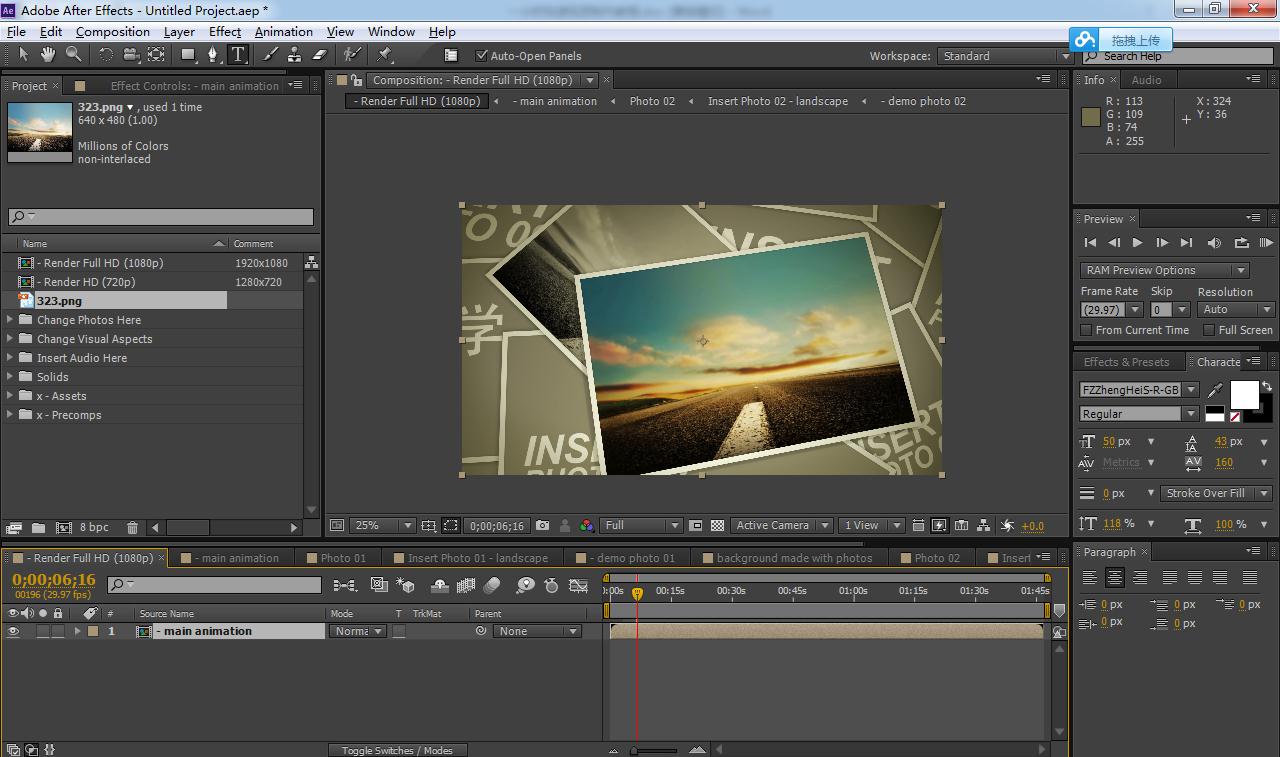Image resolution: width=1280 pixels, height=757 pixels.
Task: Enable the From Current Time checkbox
Action: coord(1087,330)
